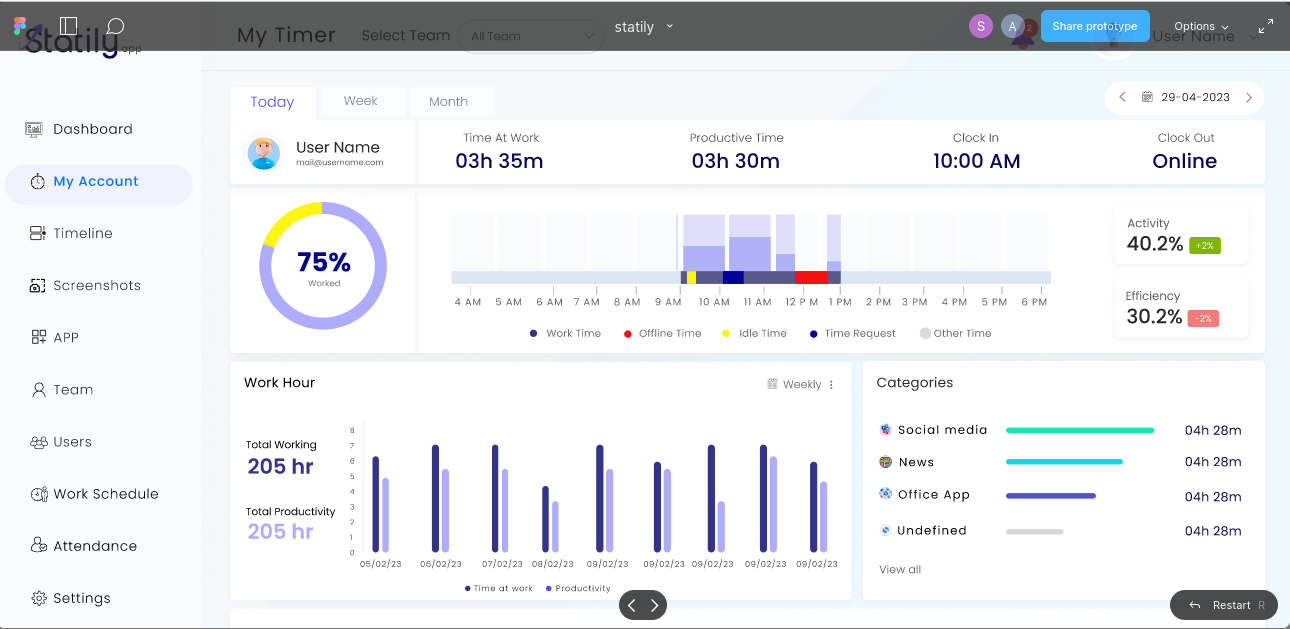Viewport: 1290px width, 629px height.
Task: Click the 75% Worked progress ring
Action: (322, 264)
